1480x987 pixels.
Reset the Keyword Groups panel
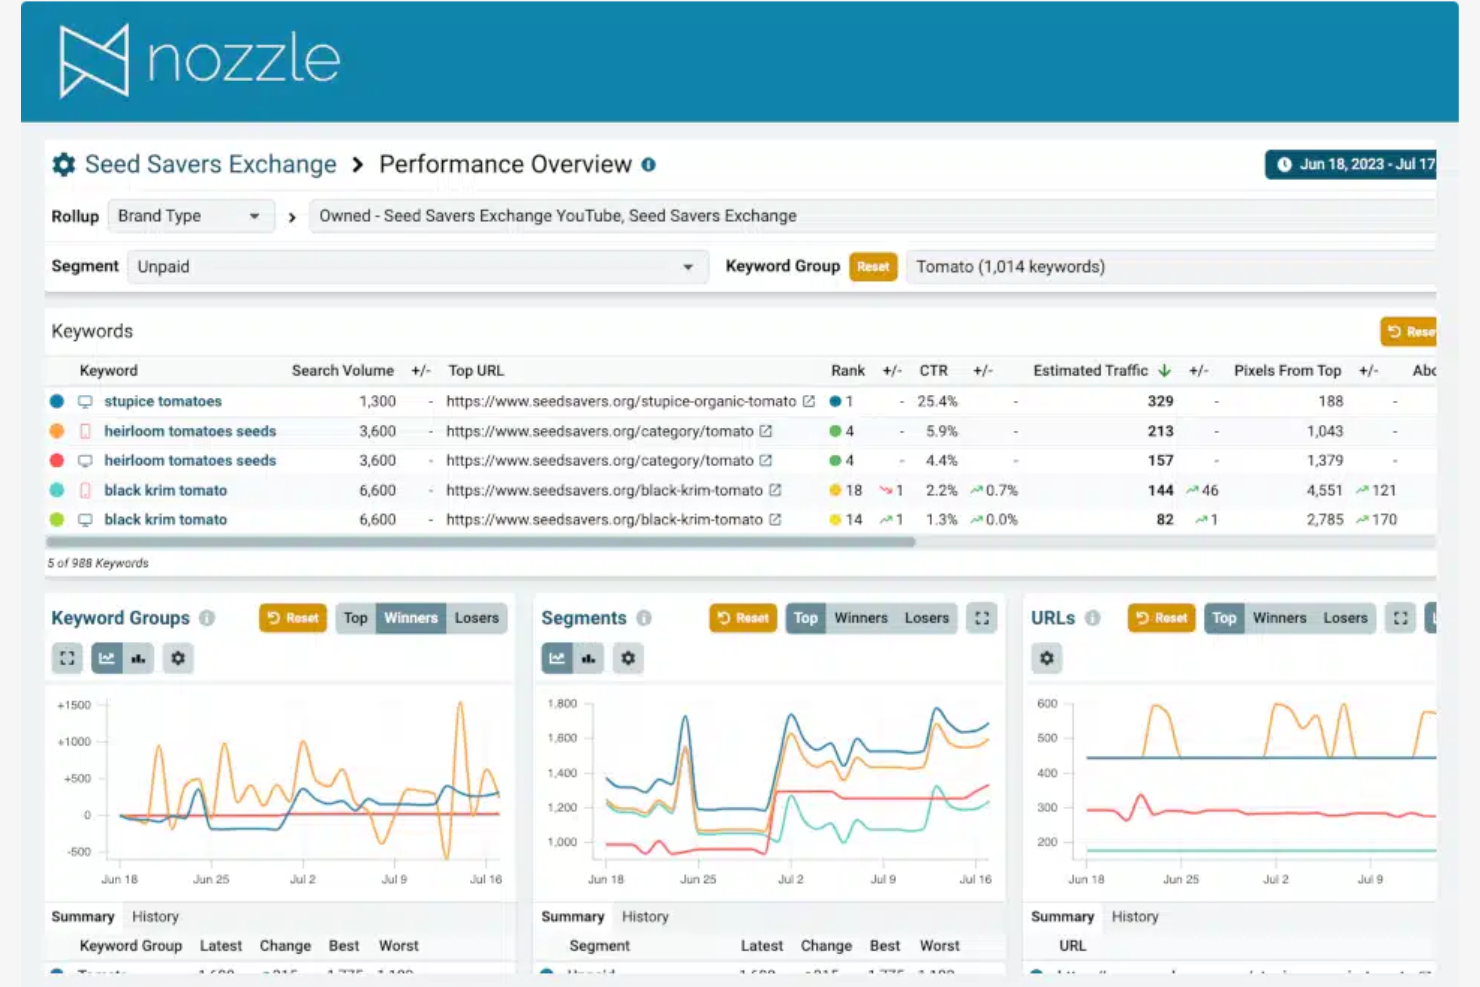pos(293,618)
